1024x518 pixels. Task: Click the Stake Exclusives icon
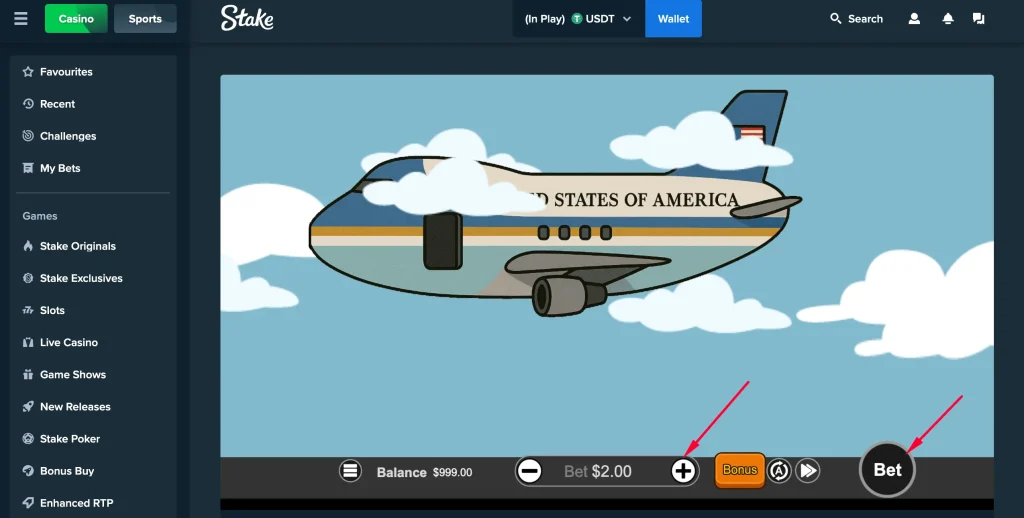tap(27, 278)
